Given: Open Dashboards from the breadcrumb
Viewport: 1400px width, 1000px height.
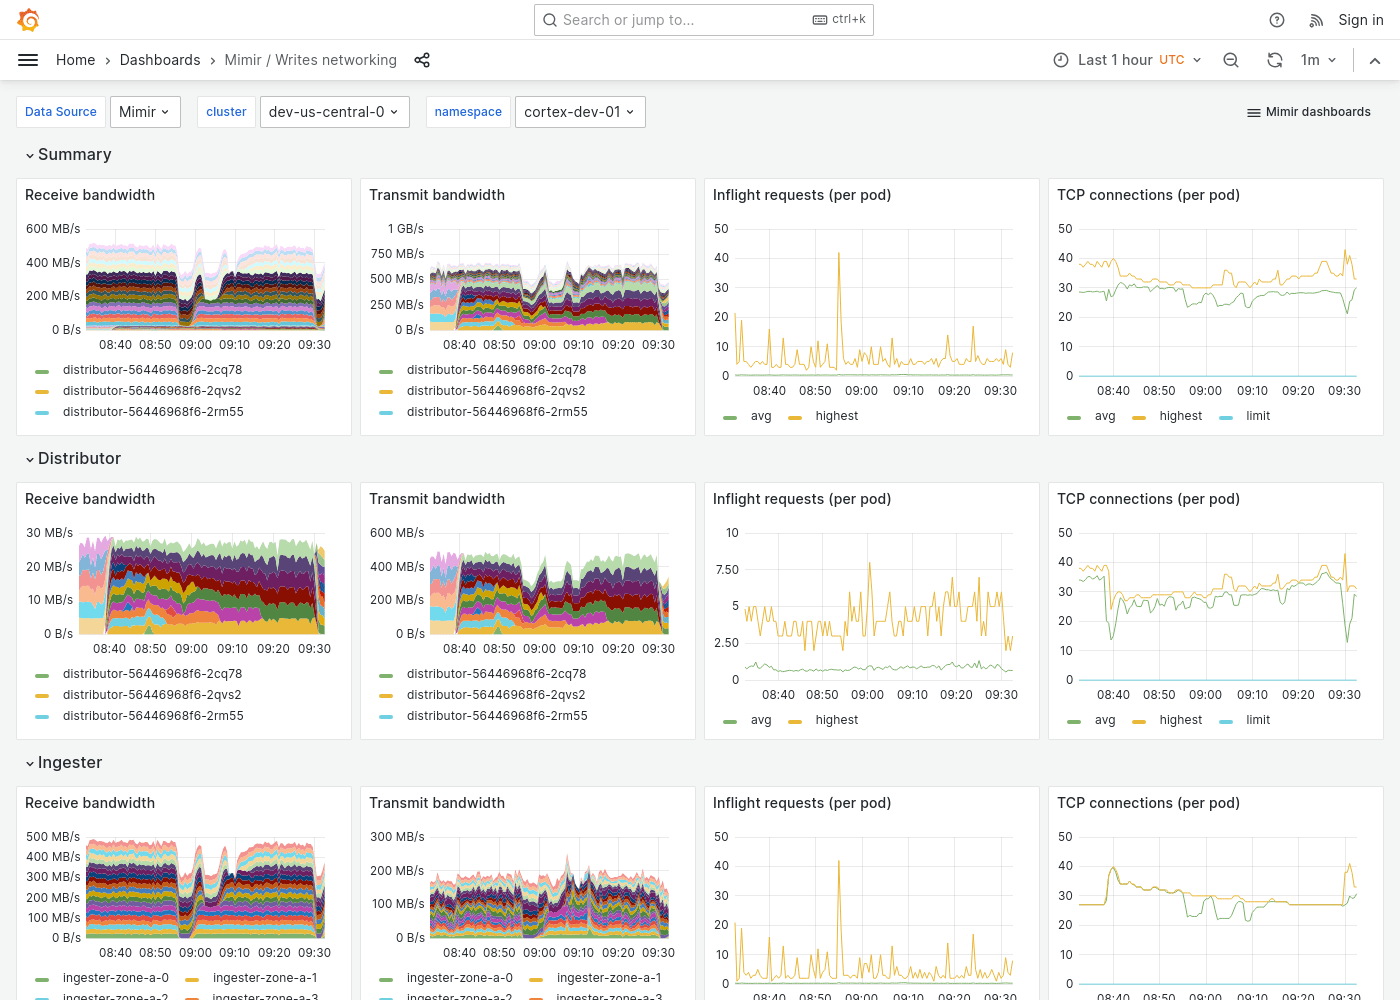Looking at the screenshot, I should click(160, 60).
